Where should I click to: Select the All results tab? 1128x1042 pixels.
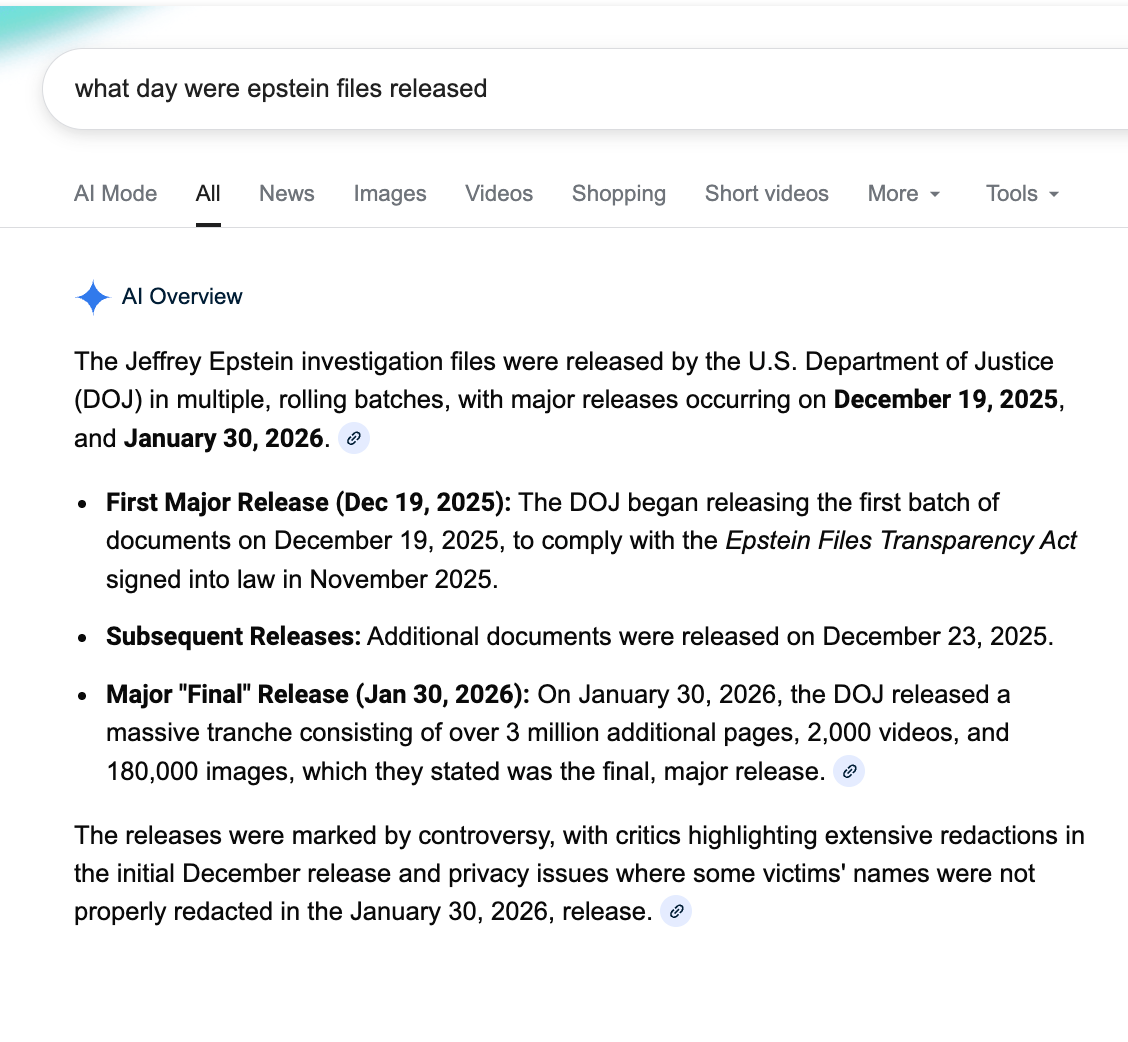pos(208,194)
